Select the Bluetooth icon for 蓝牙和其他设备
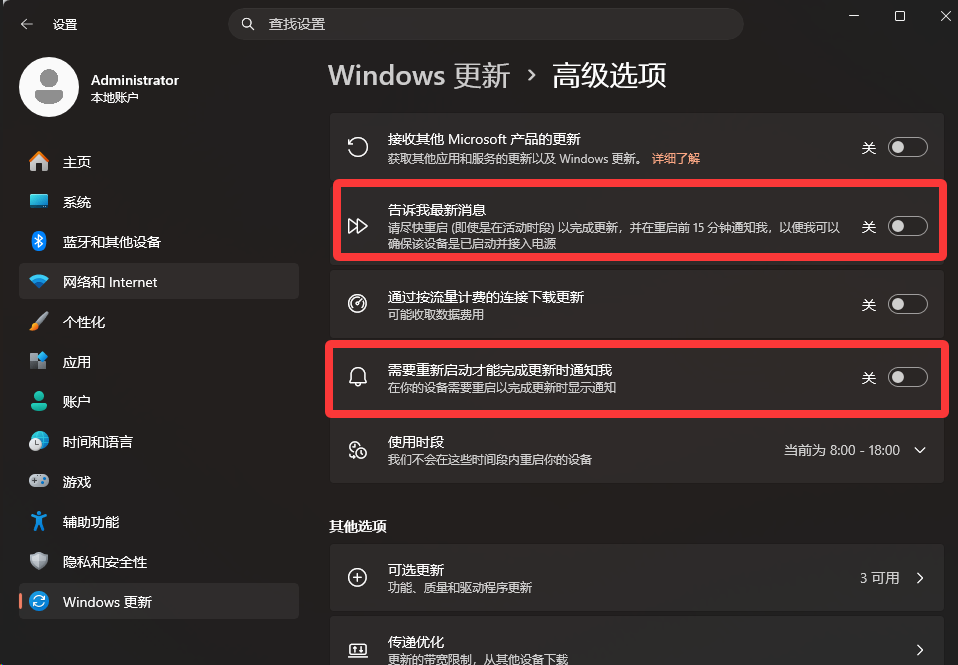Viewport: 958px width, 665px height. pos(38,241)
